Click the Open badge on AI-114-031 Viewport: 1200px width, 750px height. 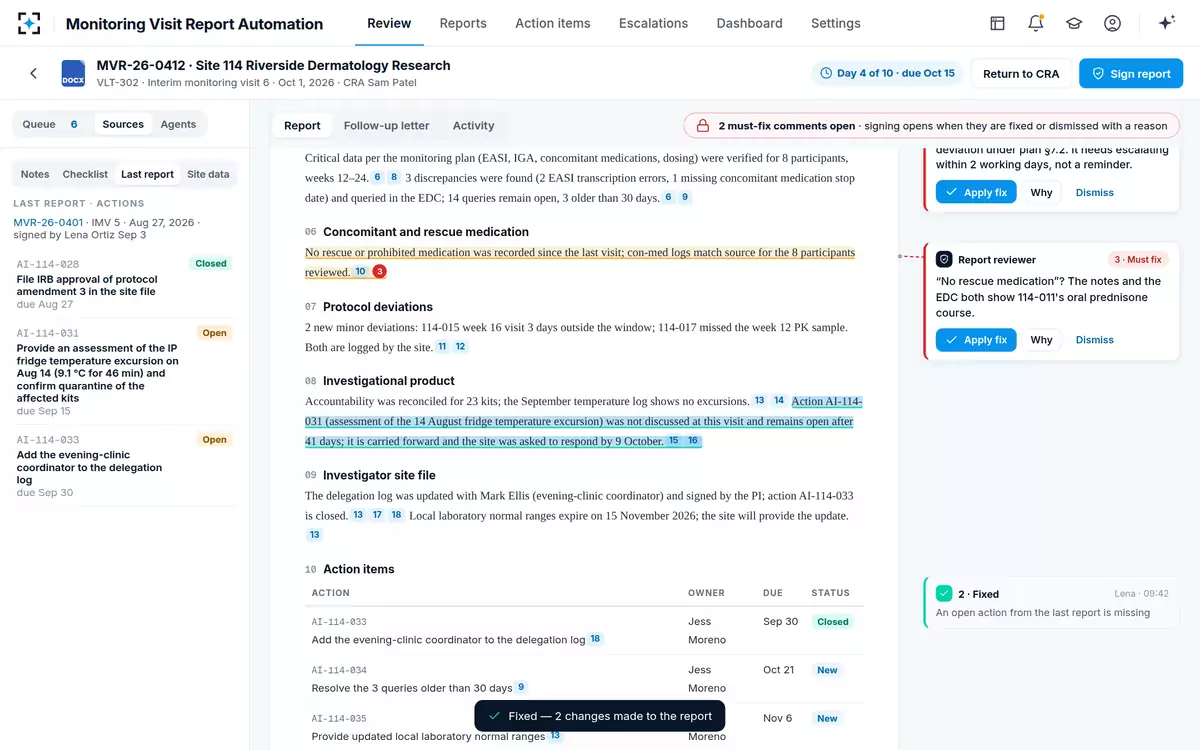[214, 333]
